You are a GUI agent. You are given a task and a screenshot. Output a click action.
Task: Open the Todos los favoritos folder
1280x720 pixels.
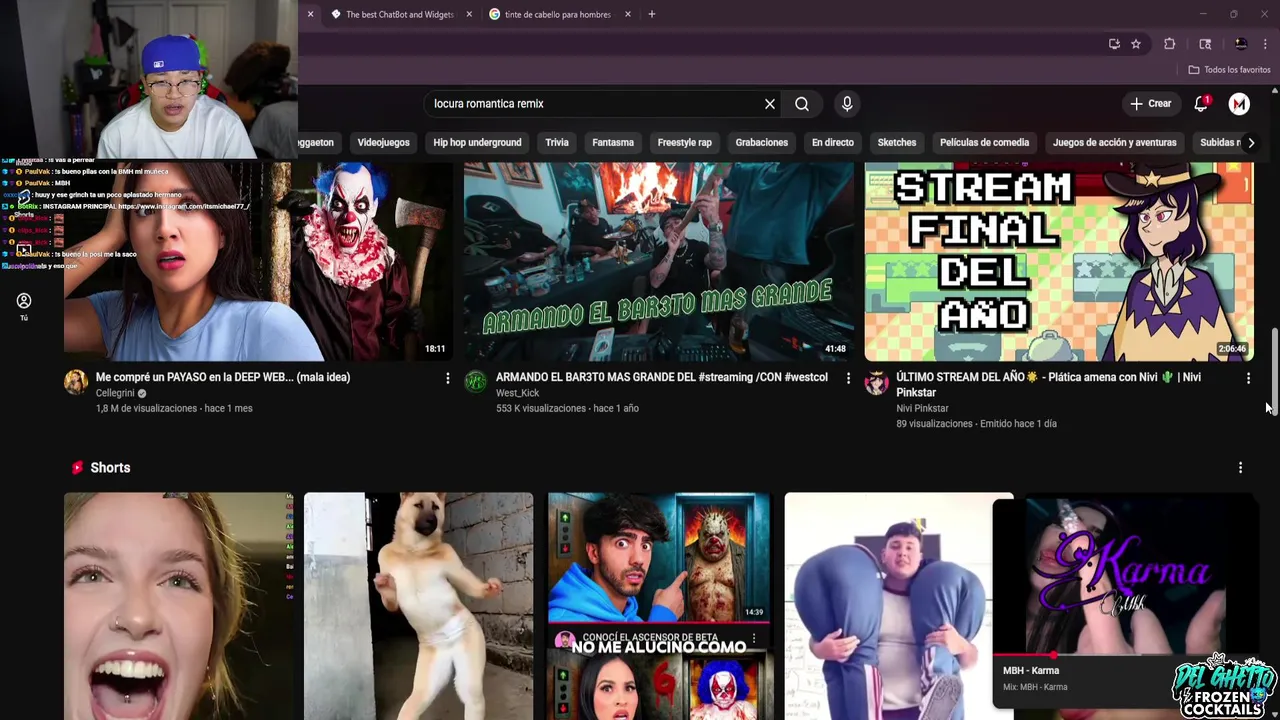pos(1229,70)
